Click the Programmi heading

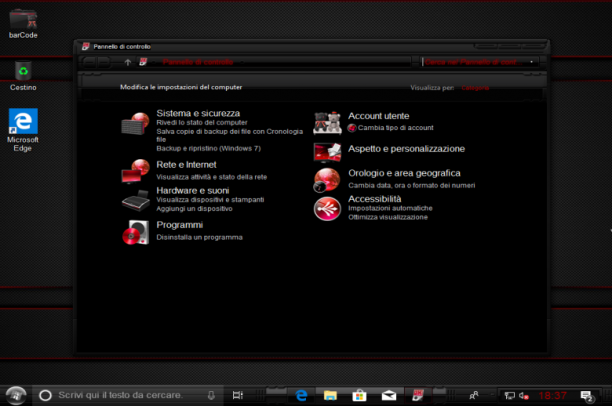point(180,225)
